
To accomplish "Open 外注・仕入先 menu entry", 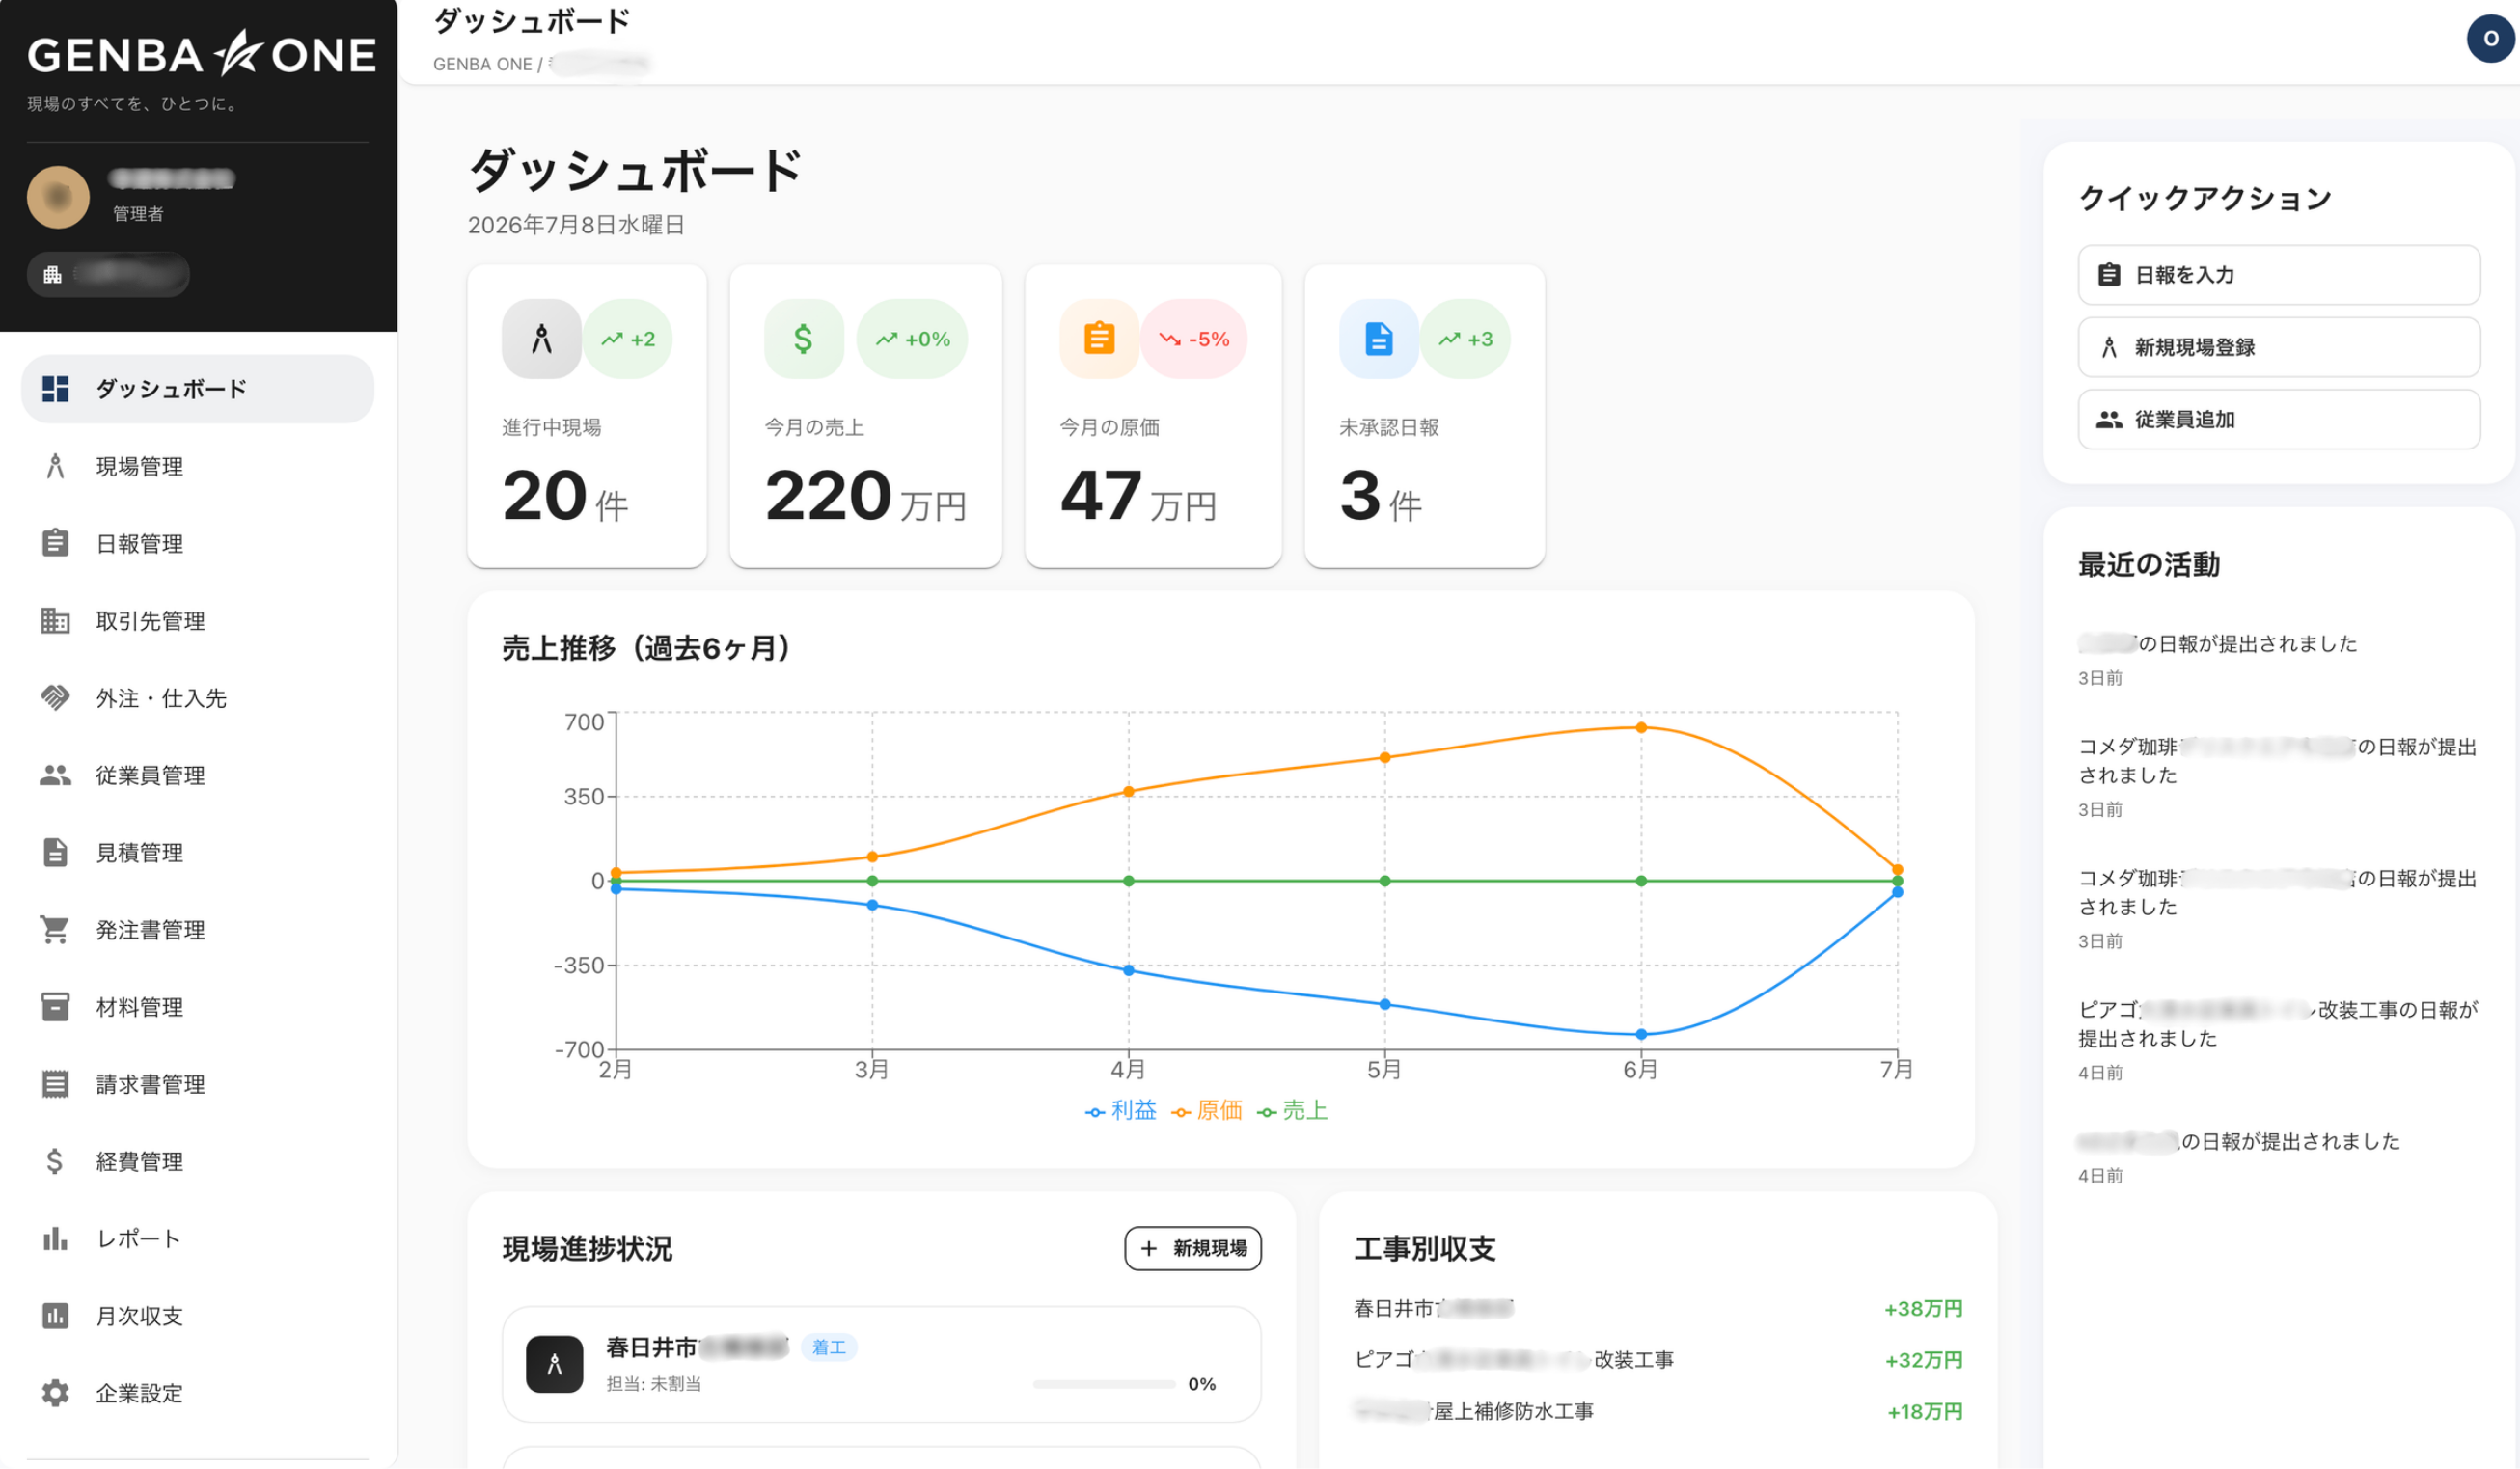I will point(197,698).
